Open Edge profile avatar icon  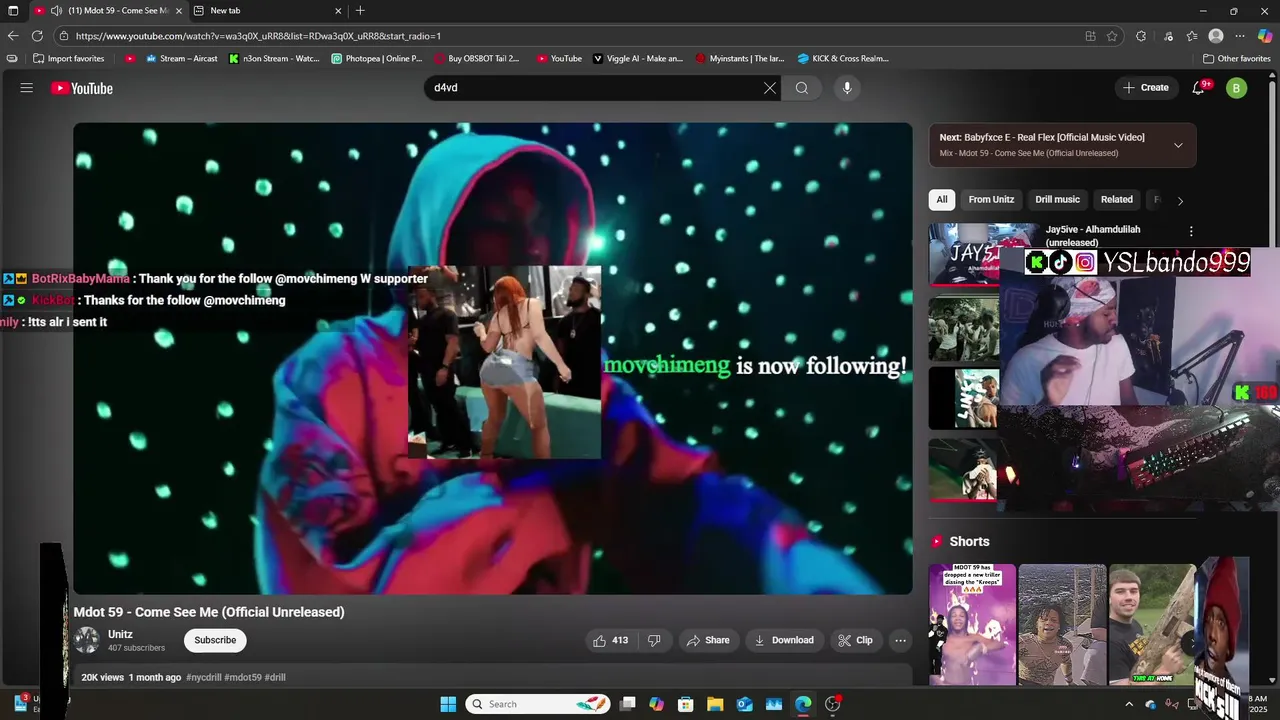click(x=1216, y=36)
